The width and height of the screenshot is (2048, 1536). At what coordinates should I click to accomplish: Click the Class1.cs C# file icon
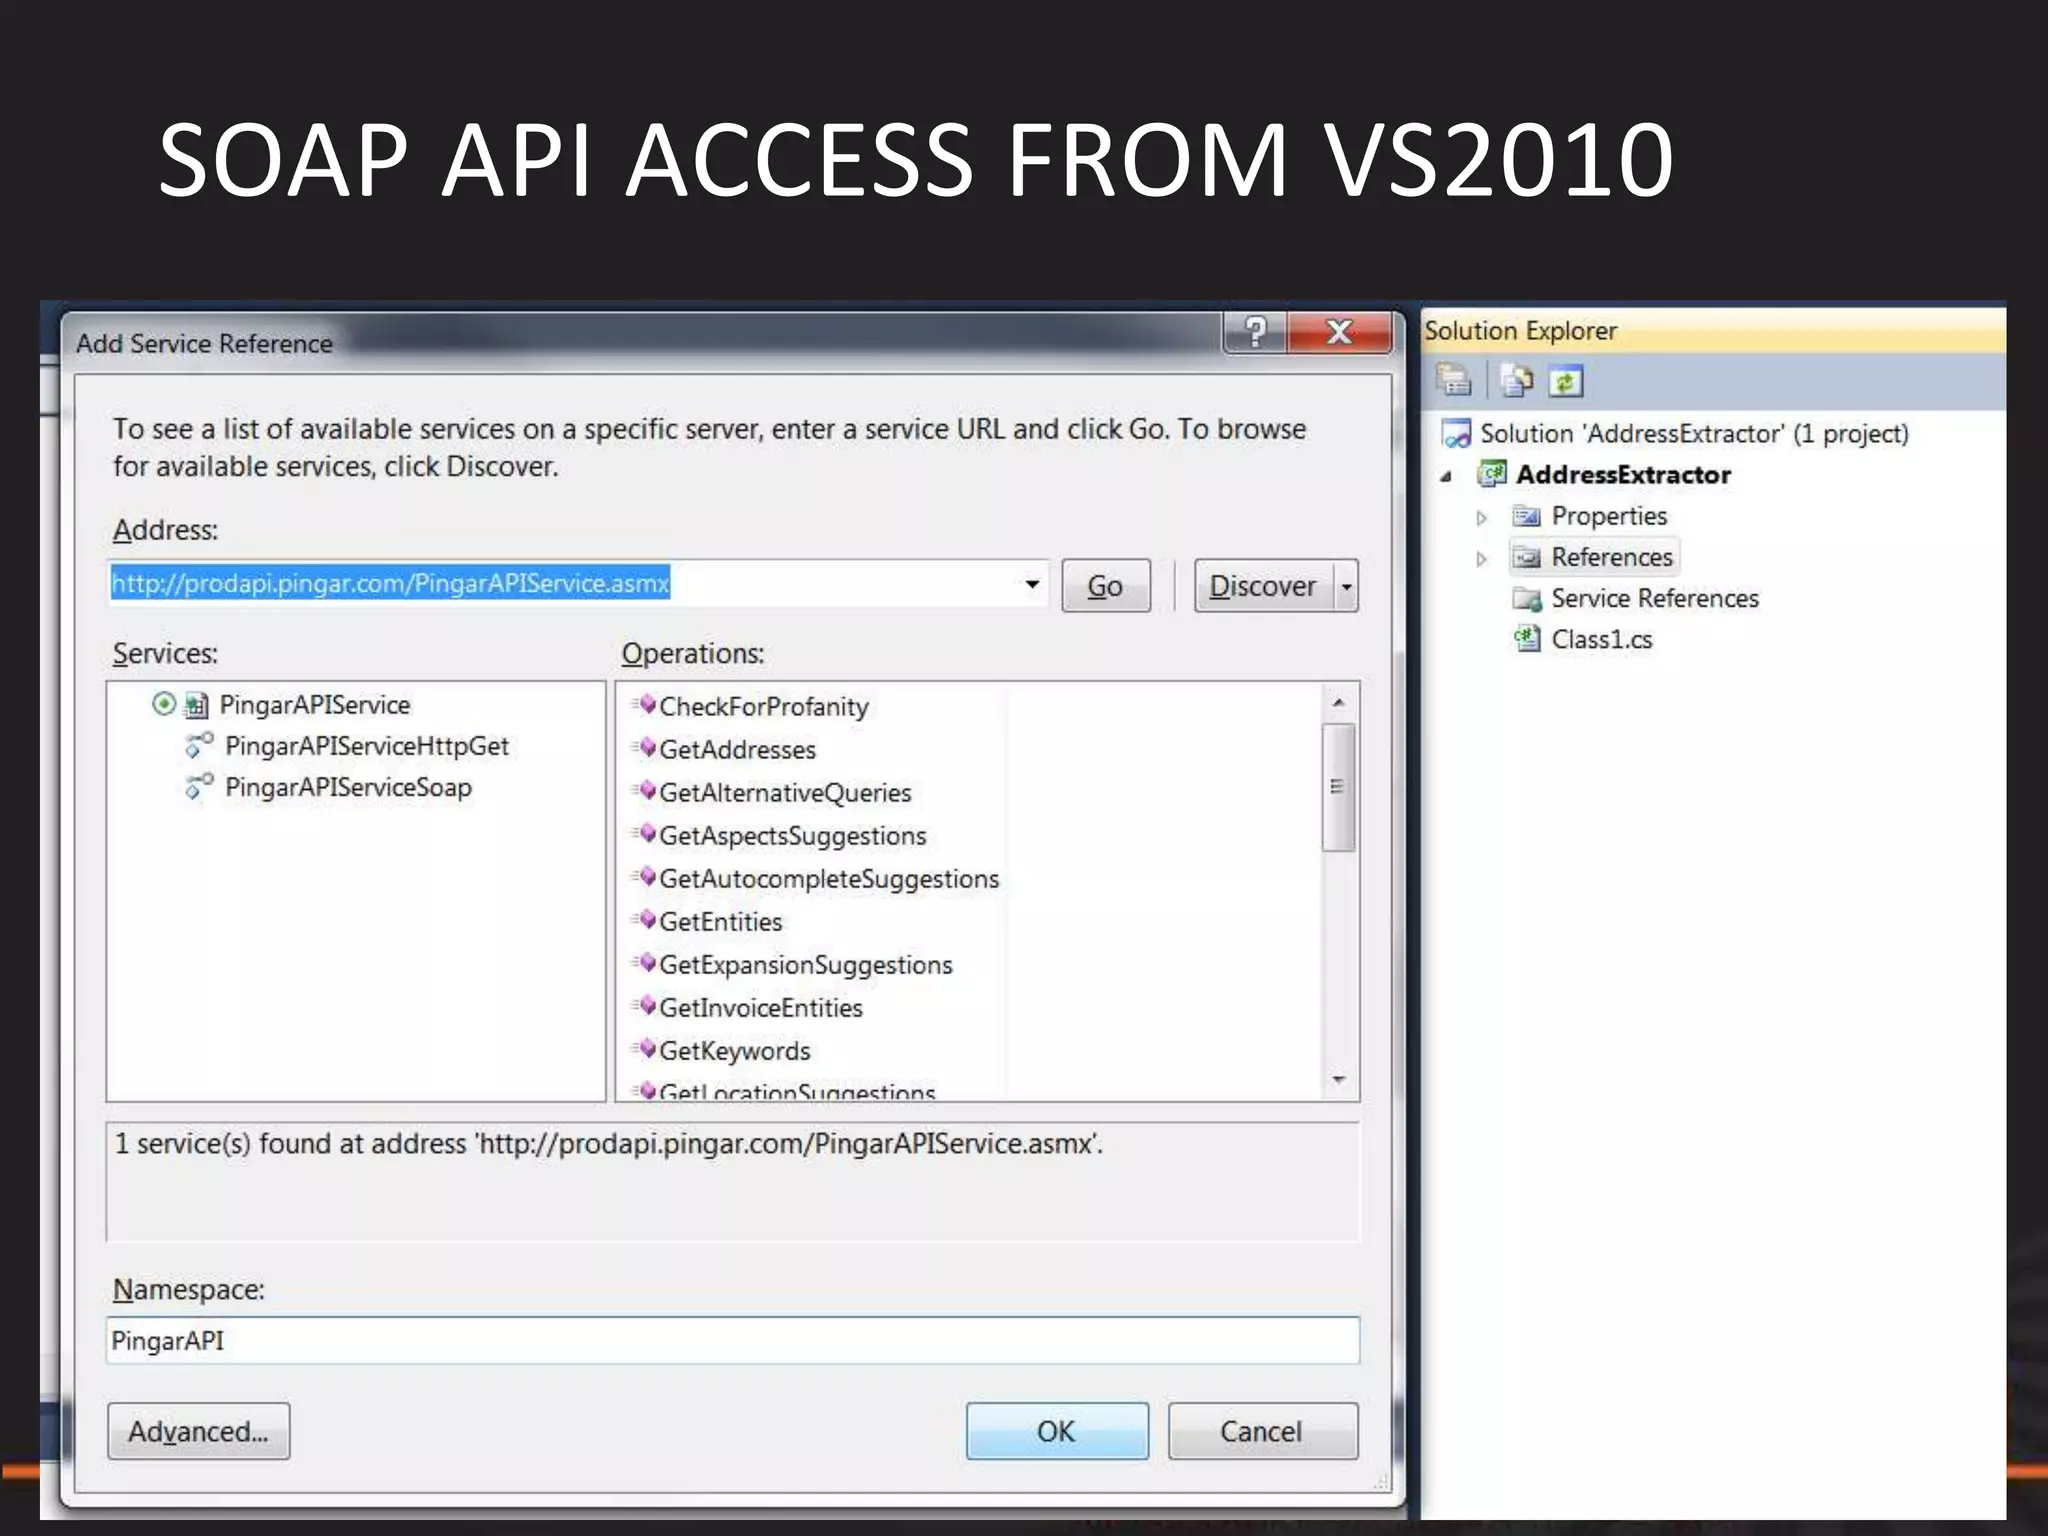coord(1527,638)
